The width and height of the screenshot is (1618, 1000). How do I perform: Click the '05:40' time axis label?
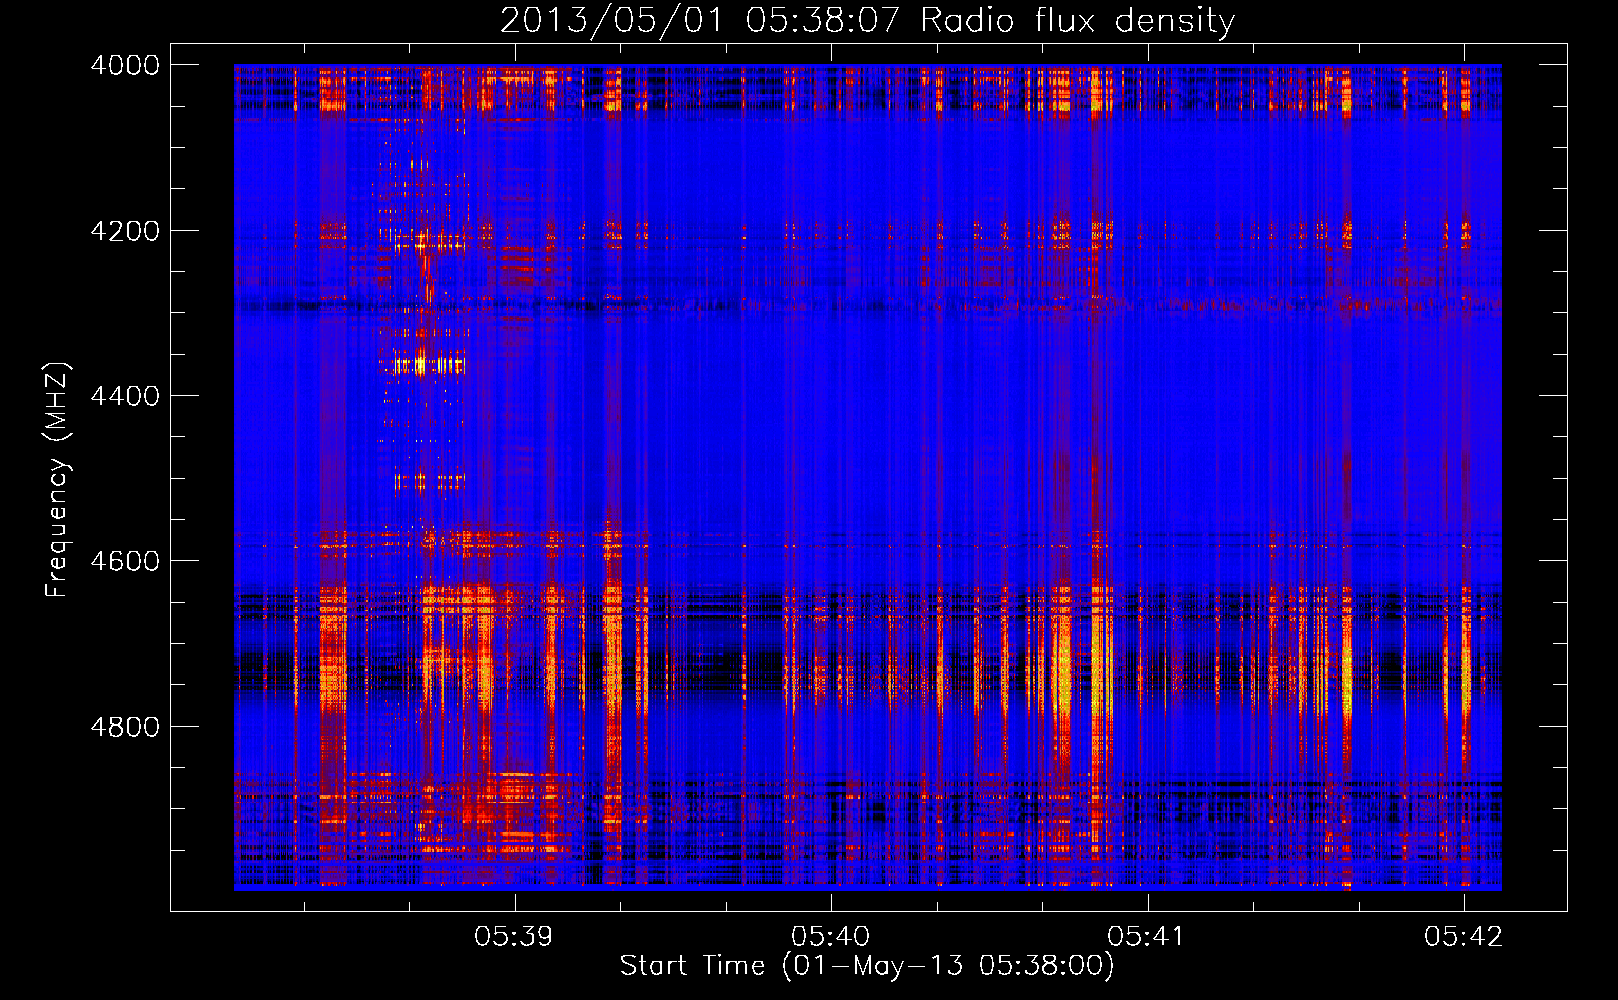pos(831,936)
